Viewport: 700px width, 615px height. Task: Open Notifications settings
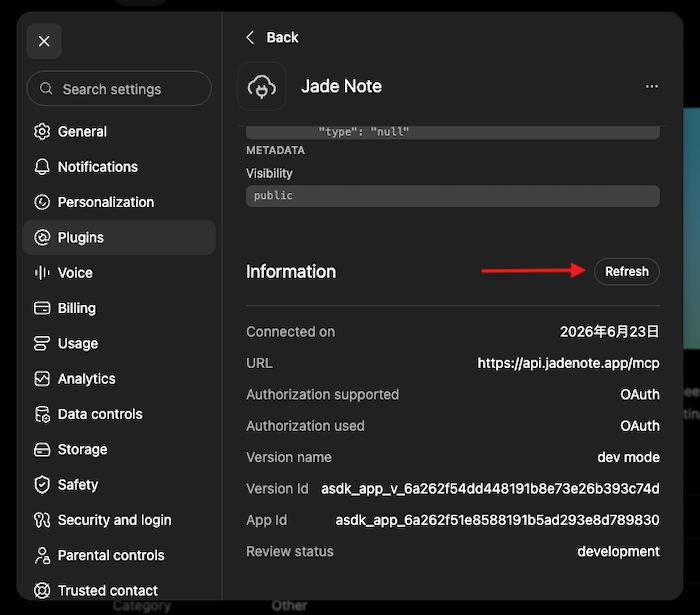pos(119,167)
